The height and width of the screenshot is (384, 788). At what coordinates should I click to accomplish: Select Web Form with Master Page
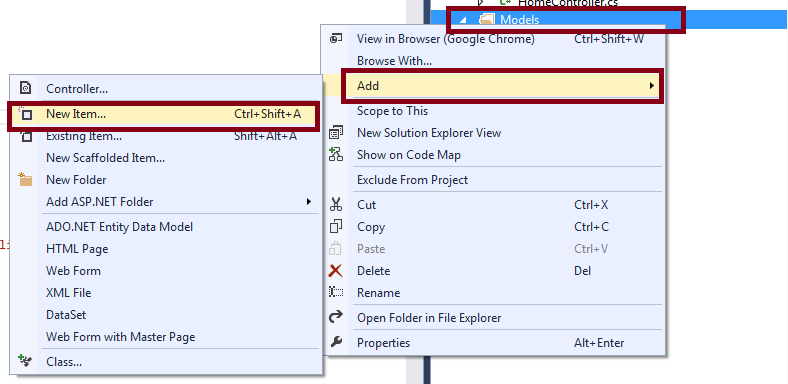tap(121, 337)
